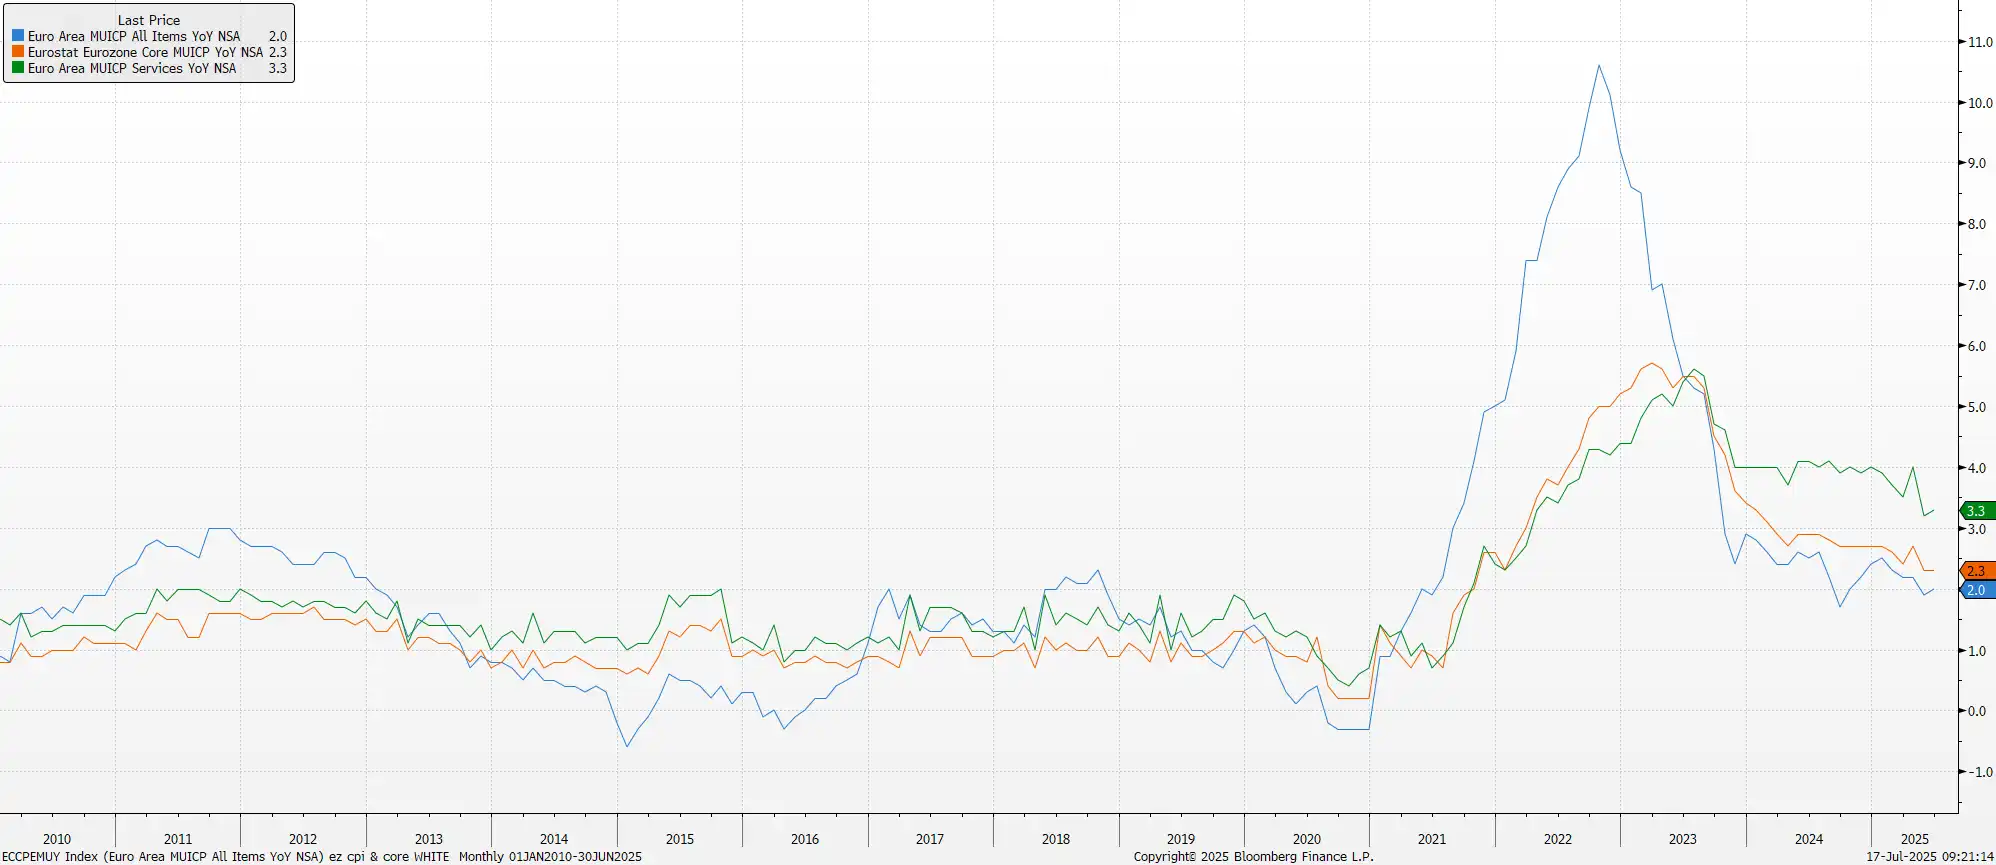The height and width of the screenshot is (865, 1996).
Task: Click the Last Price legend header
Action: [149, 20]
